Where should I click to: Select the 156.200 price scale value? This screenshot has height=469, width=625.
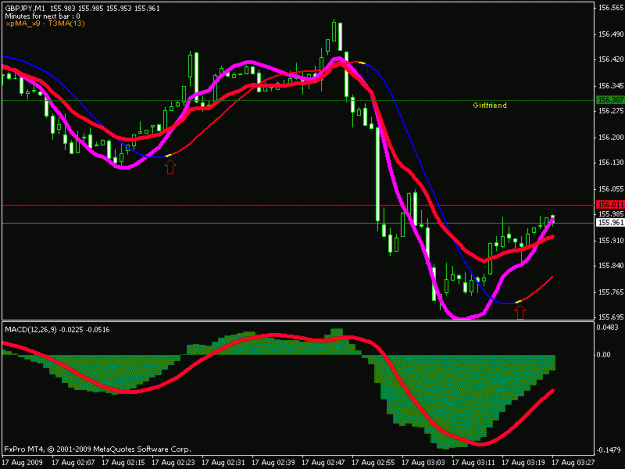coord(611,137)
